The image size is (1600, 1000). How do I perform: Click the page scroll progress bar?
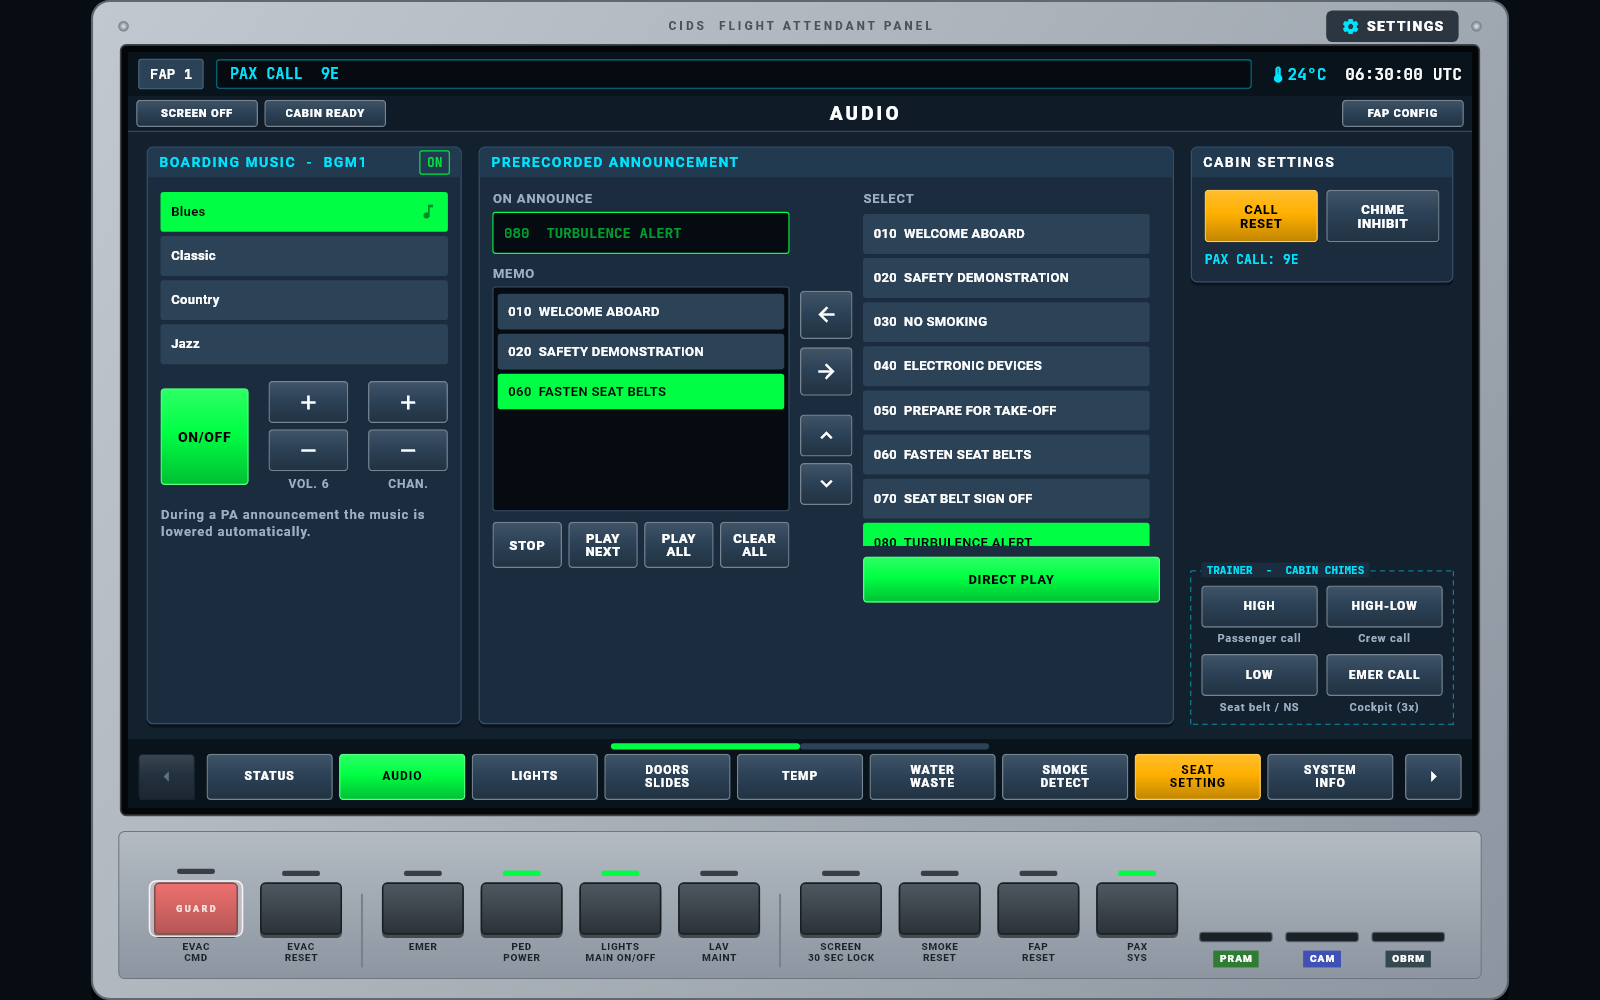coord(800,746)
